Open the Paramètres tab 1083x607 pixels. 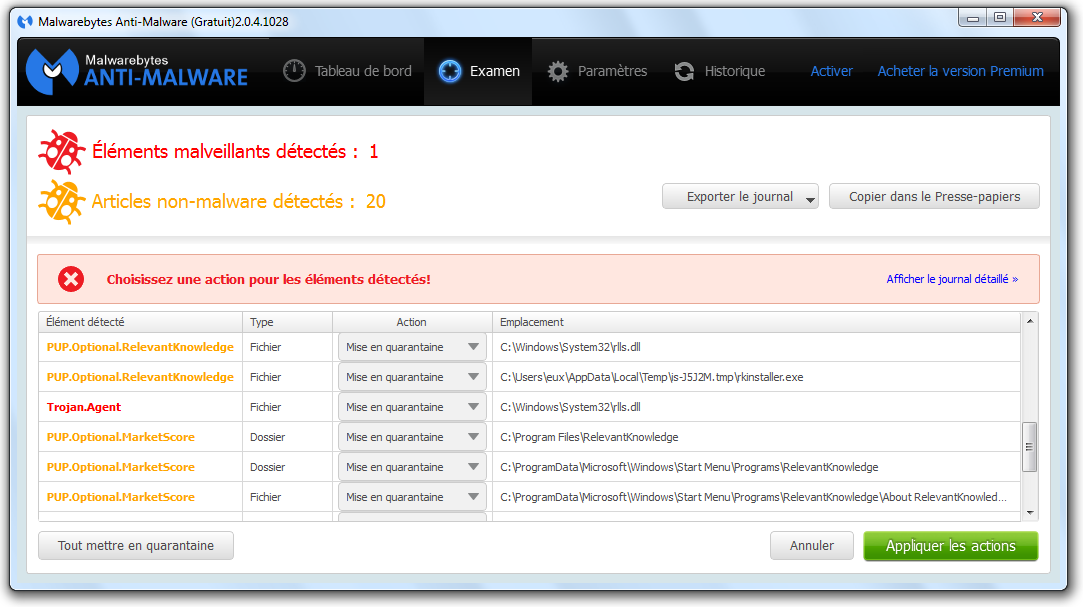coord(597,71)
